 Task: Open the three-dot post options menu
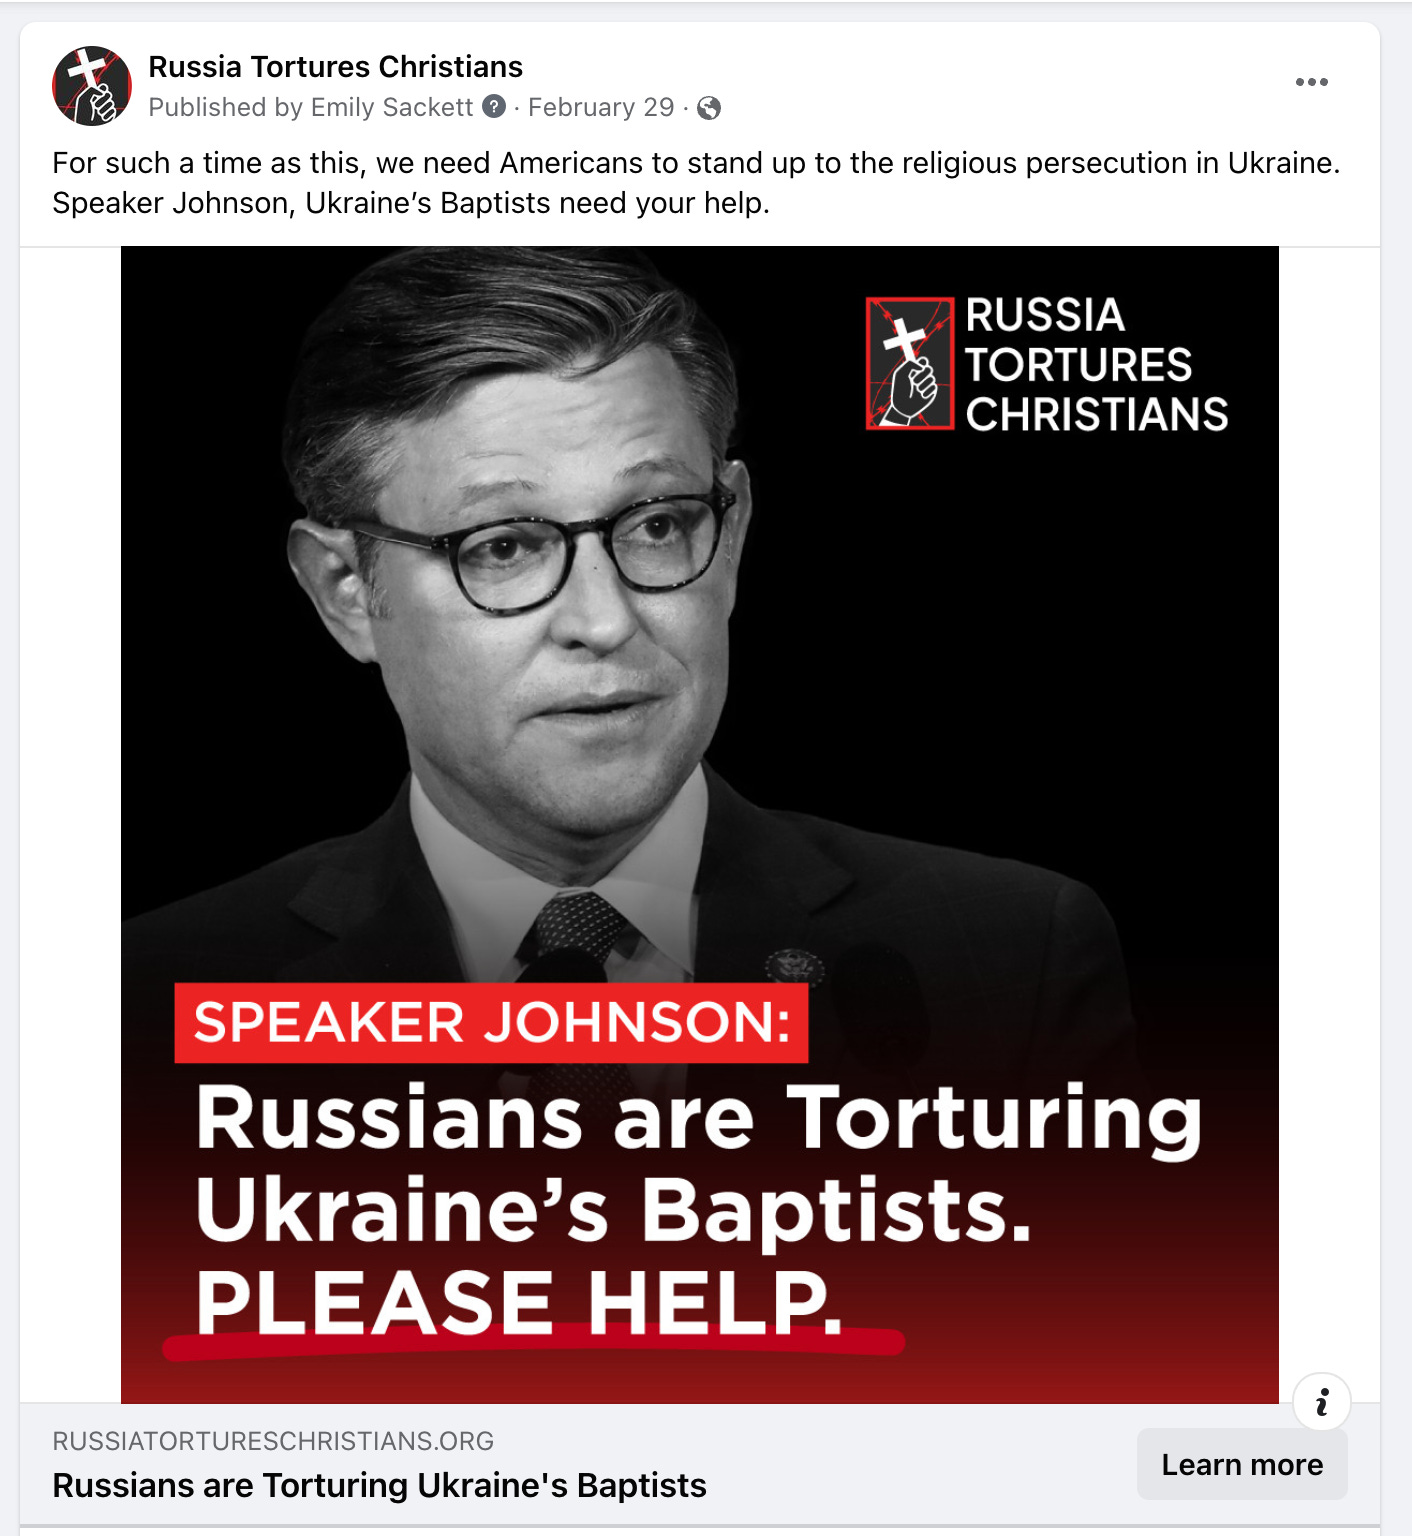click(1311, 82)
